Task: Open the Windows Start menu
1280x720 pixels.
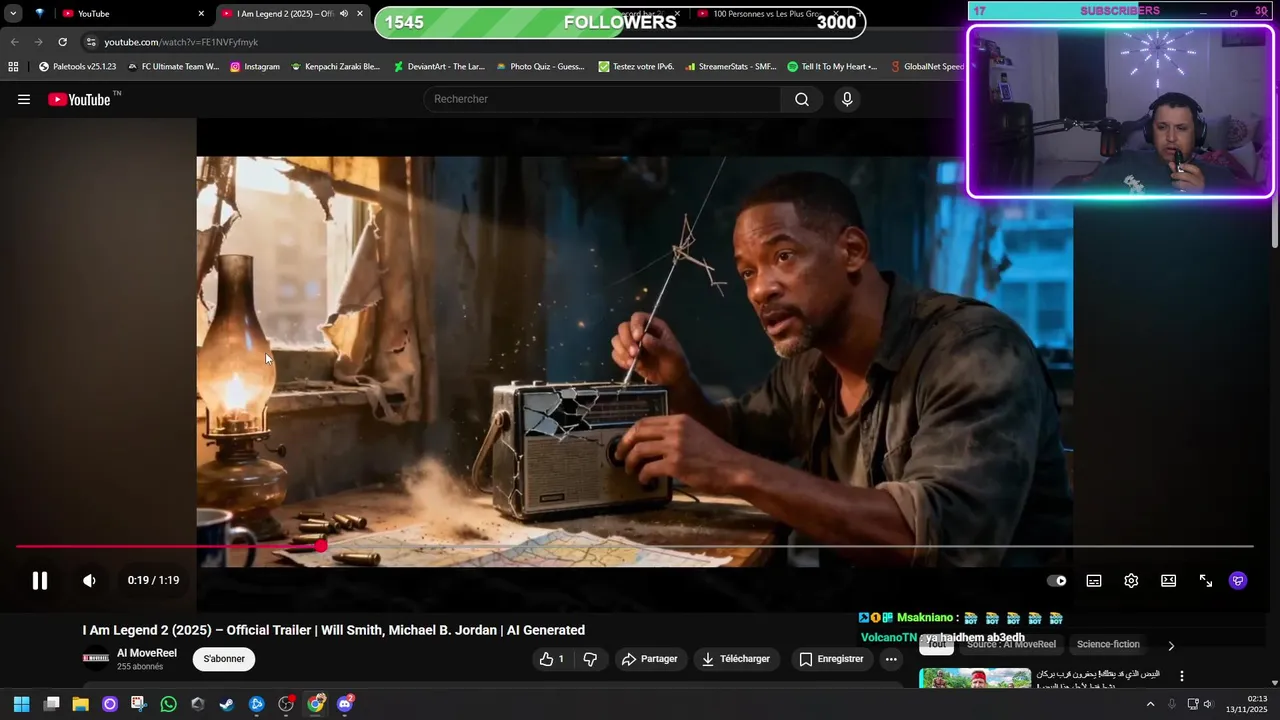Action: click(x=21, y=704)
